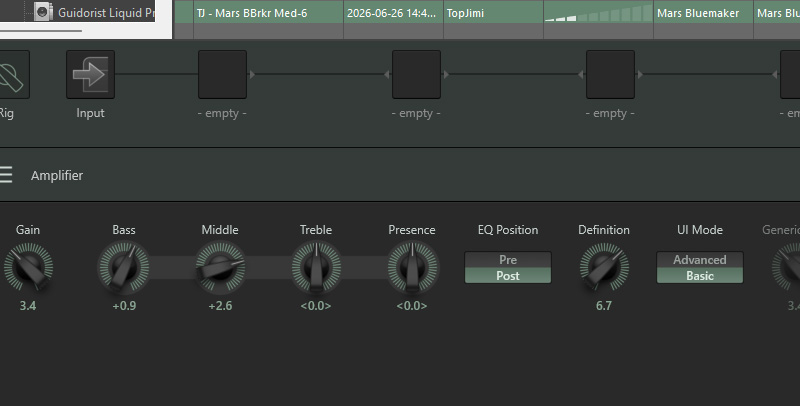Select the Guidorist Liquid Profiler tree icon
The image size is (800, 406).
(x=43, y=12)
